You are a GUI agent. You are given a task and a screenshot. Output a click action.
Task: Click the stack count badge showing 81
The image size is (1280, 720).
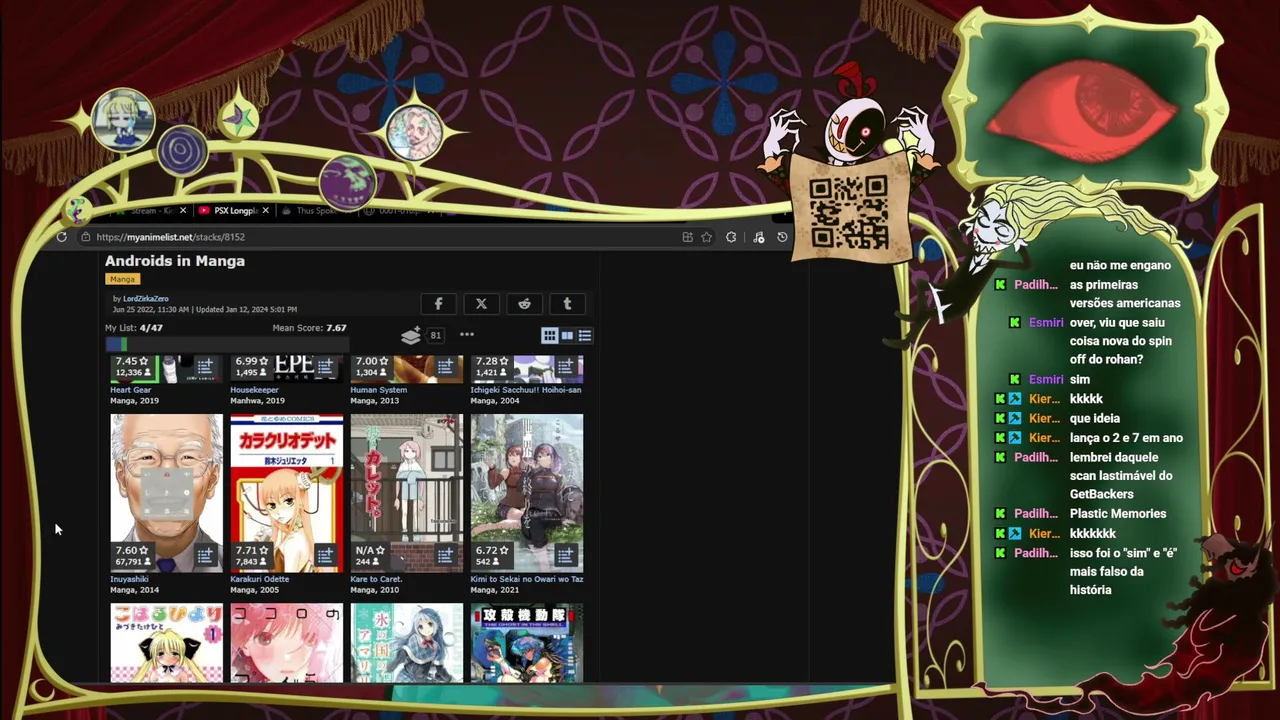pos(435,336)
